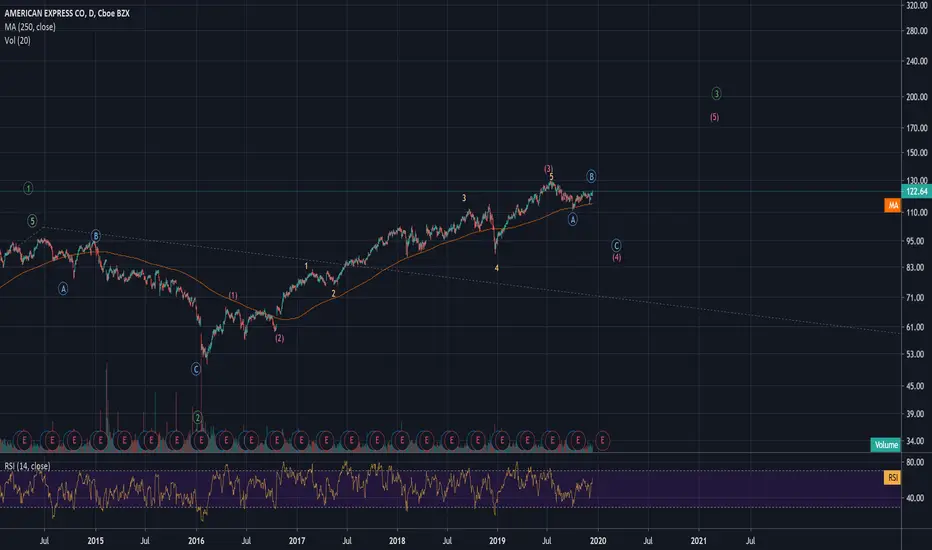Click the 80.00 RSI axis label

[915, 462]
